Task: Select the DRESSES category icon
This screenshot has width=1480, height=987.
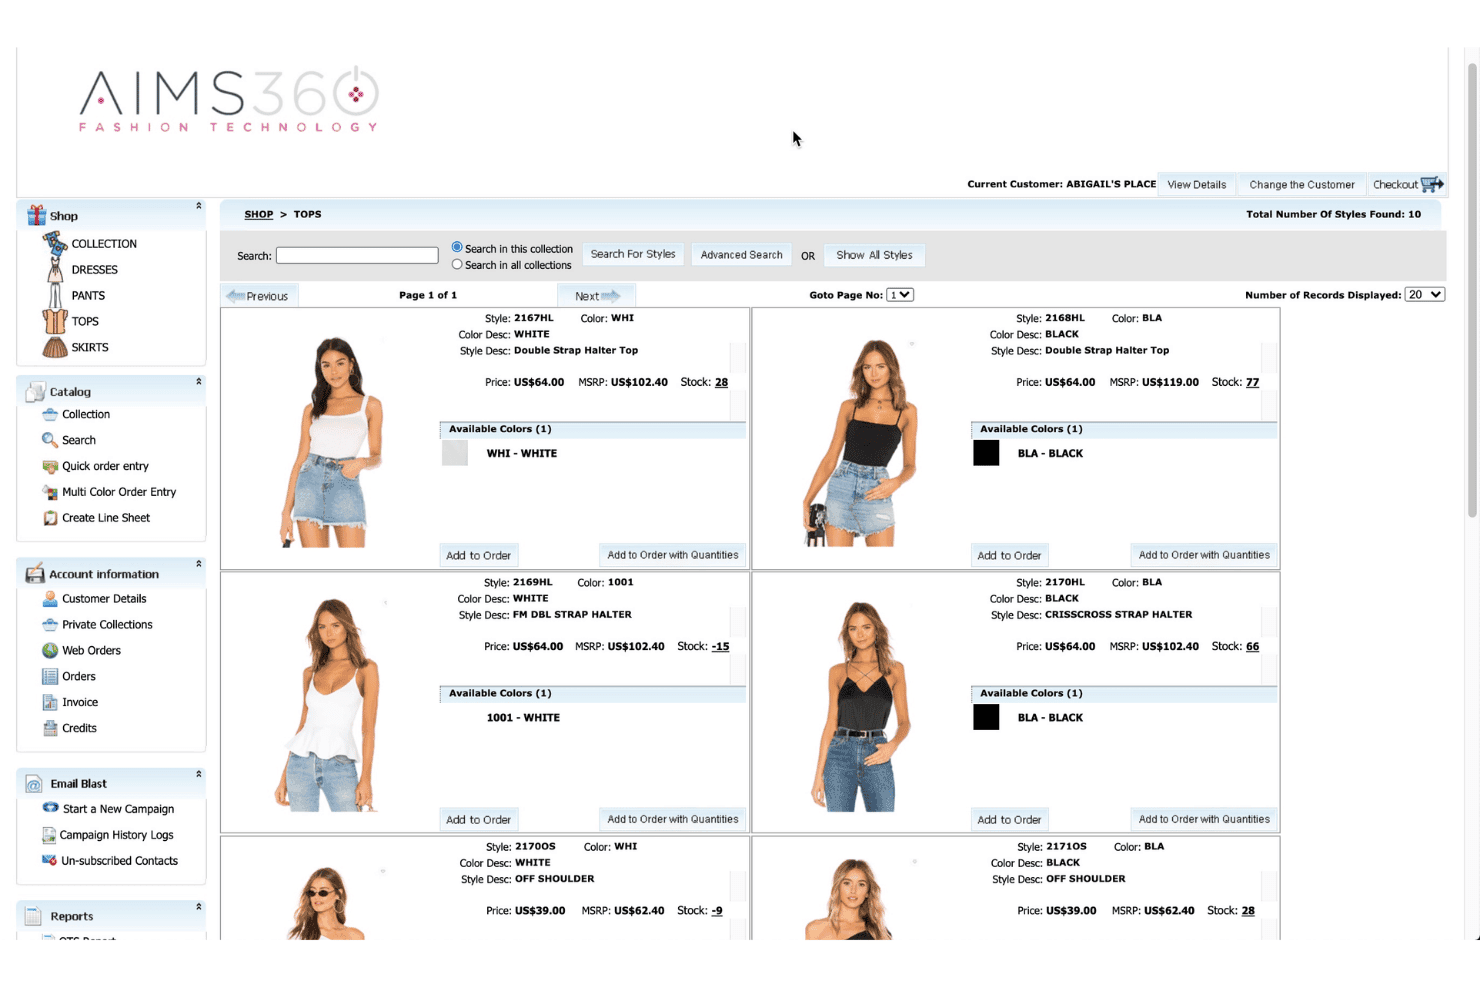Action: [55, 269]
